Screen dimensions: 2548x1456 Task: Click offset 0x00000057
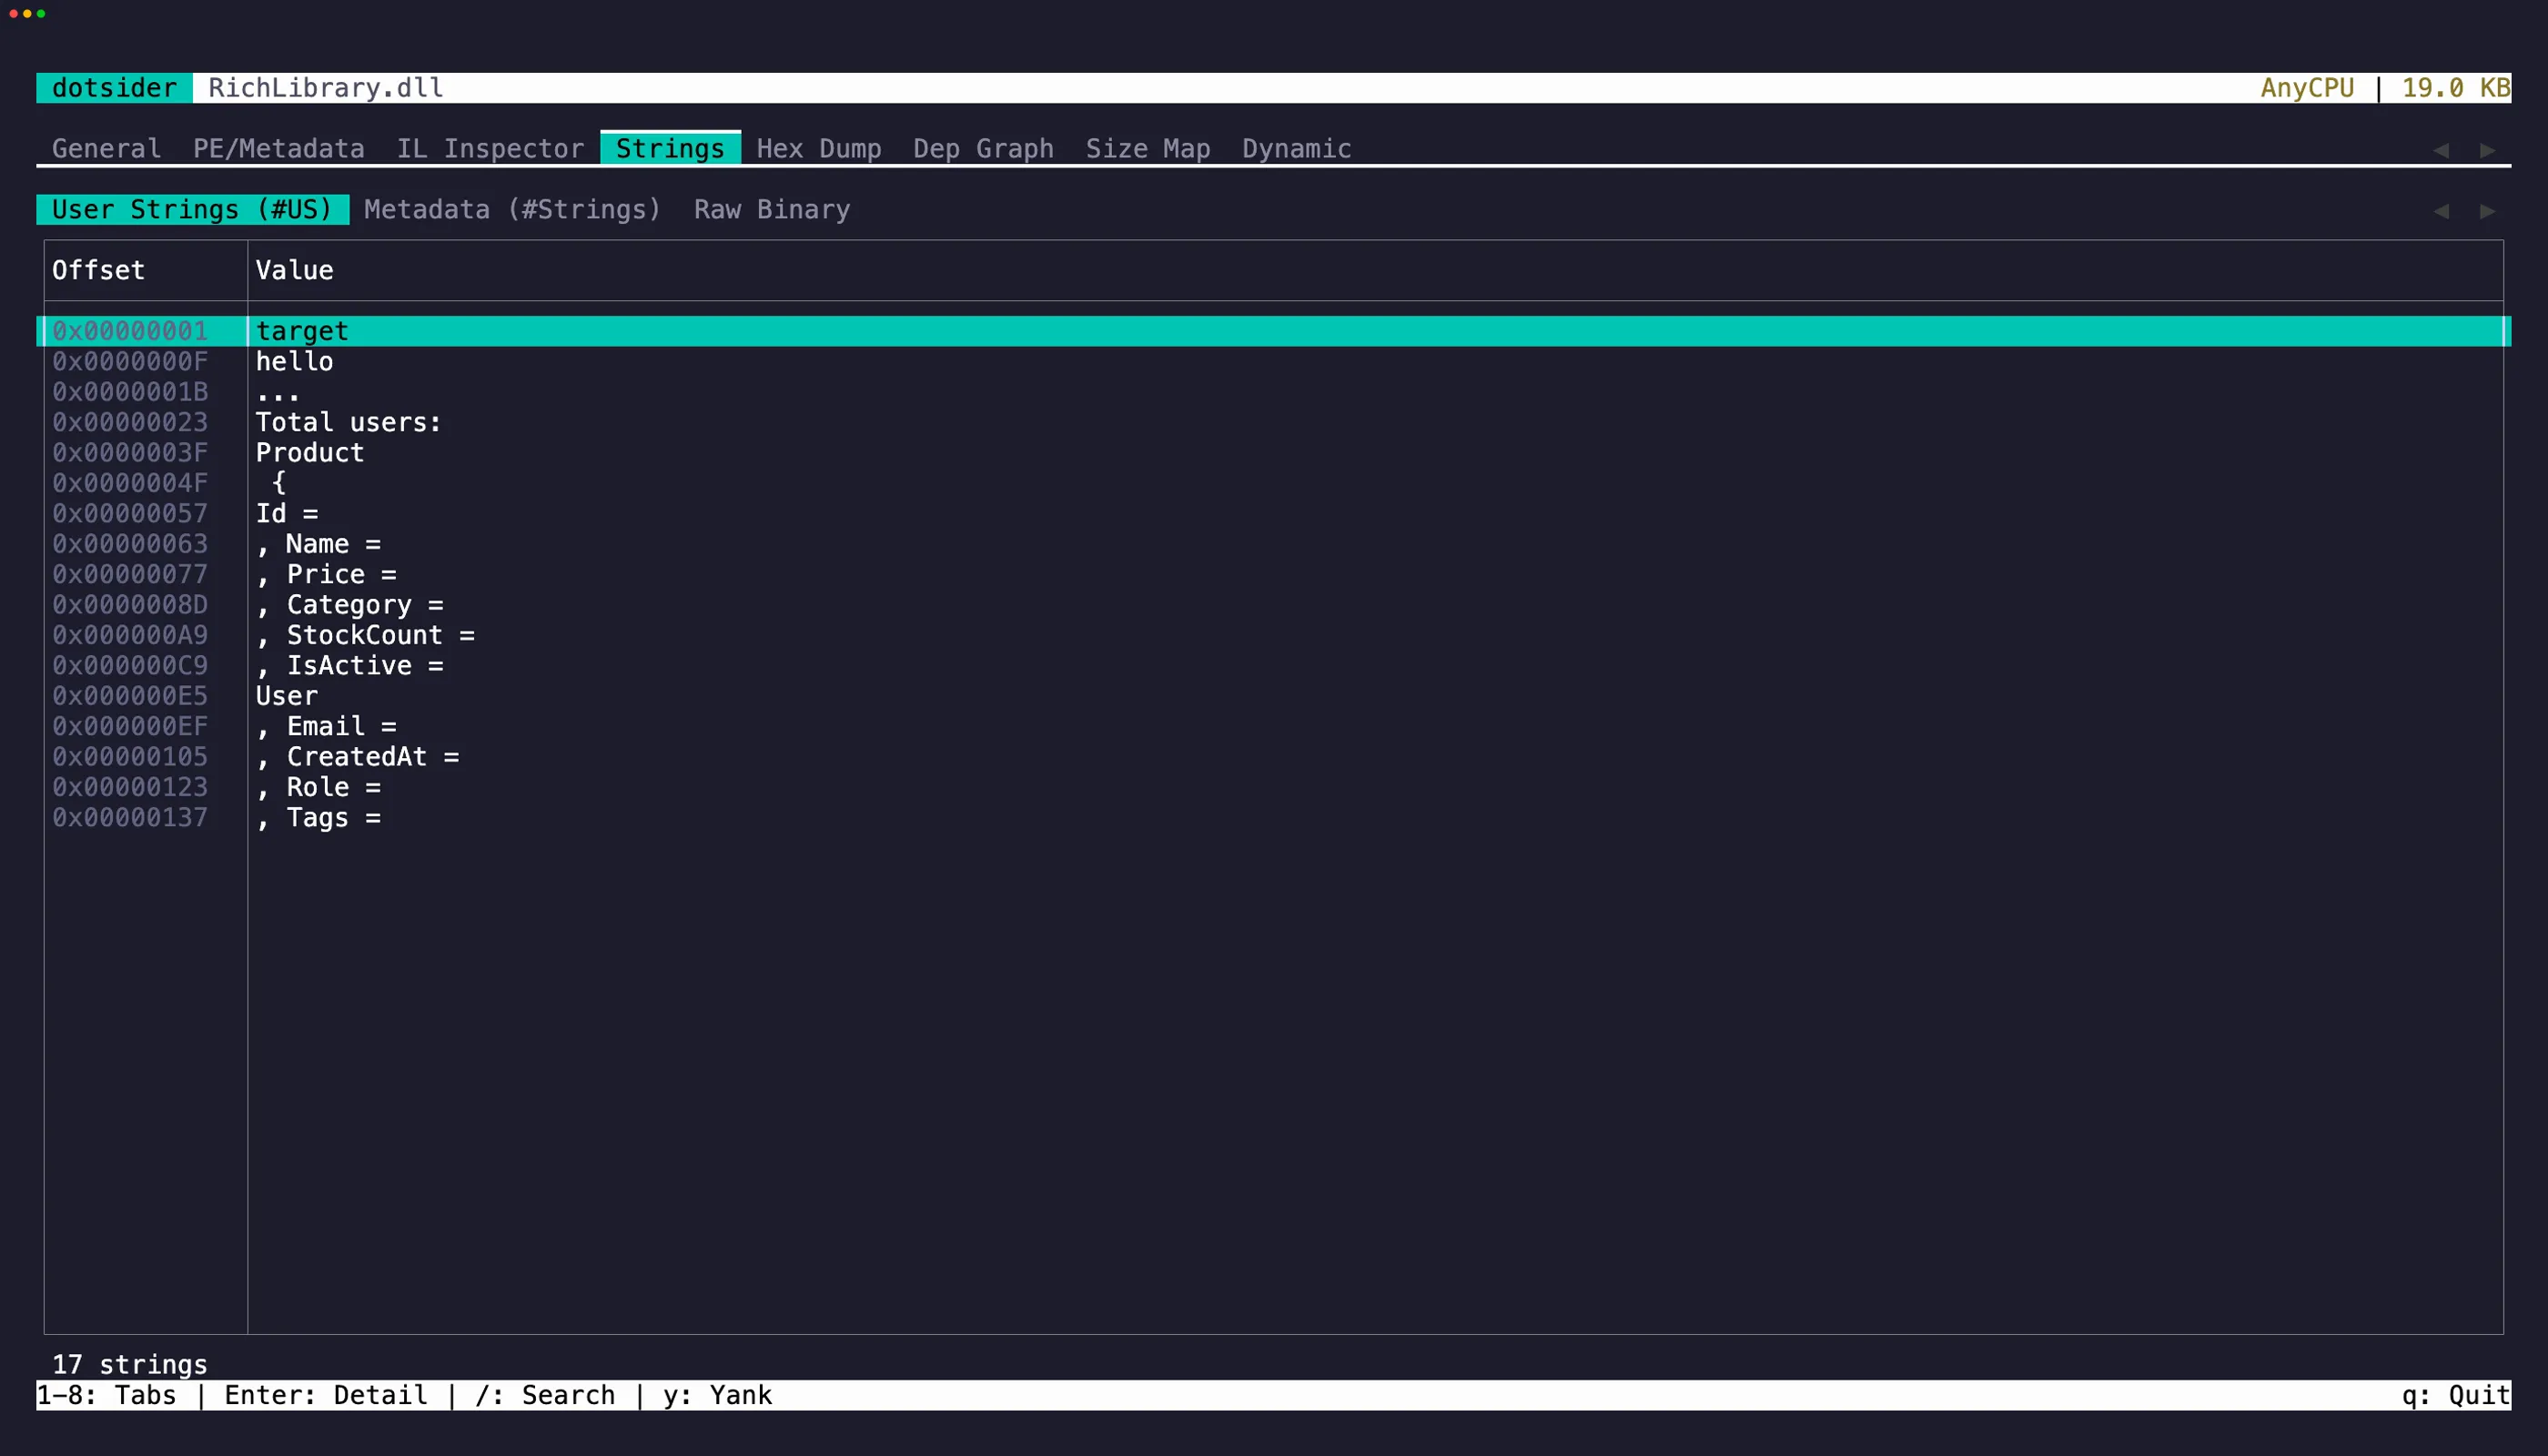(130, 513)
